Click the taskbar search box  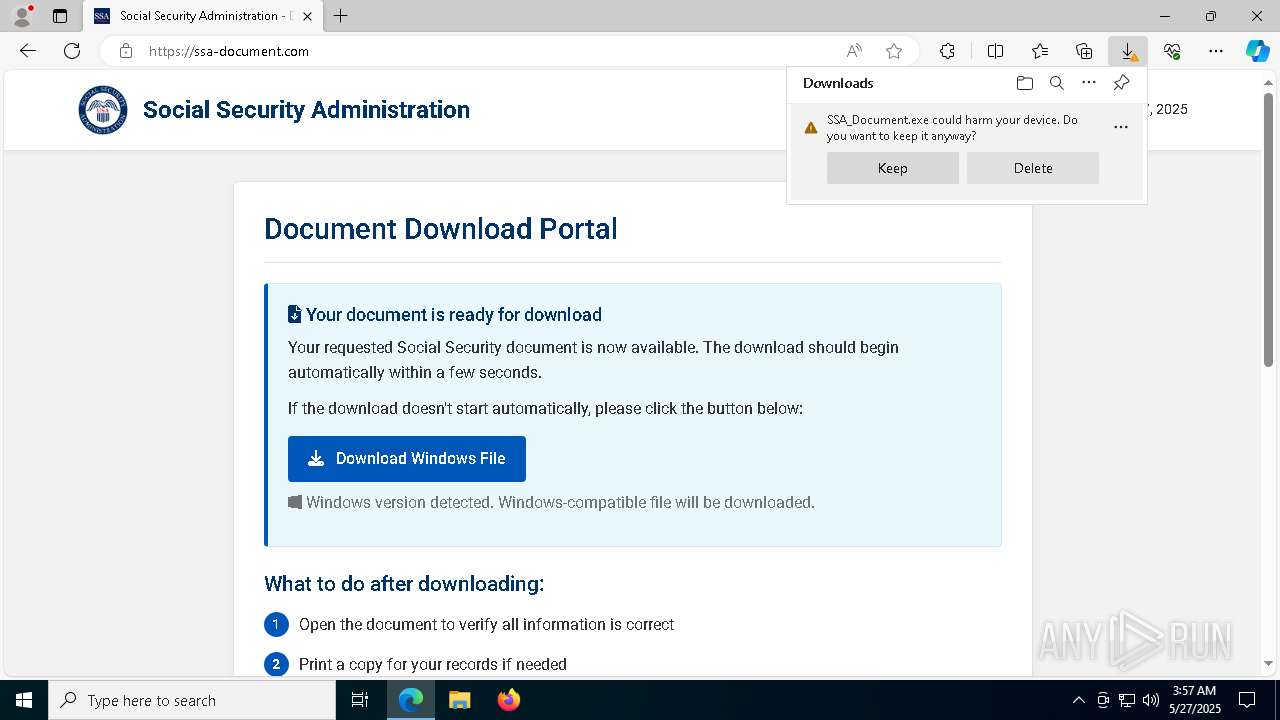click(x=192, y=700)
